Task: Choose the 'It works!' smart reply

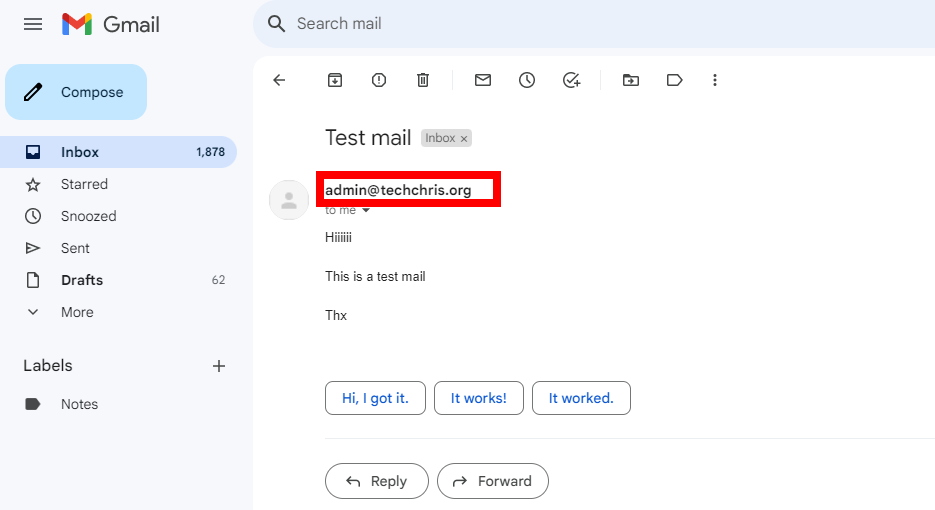Action: coord(478,398)
